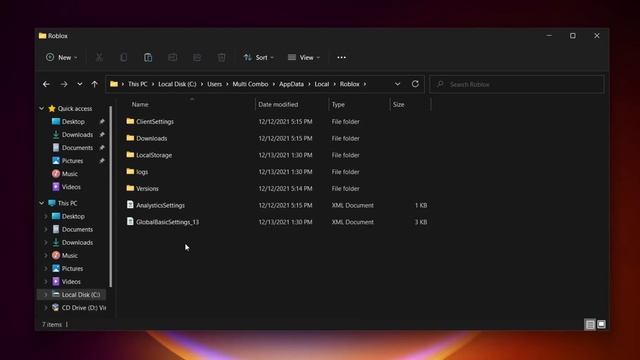The height and width of the screenshot is (360, 640).
Task: Open Videos under Quick access
Action: [71, 187]
